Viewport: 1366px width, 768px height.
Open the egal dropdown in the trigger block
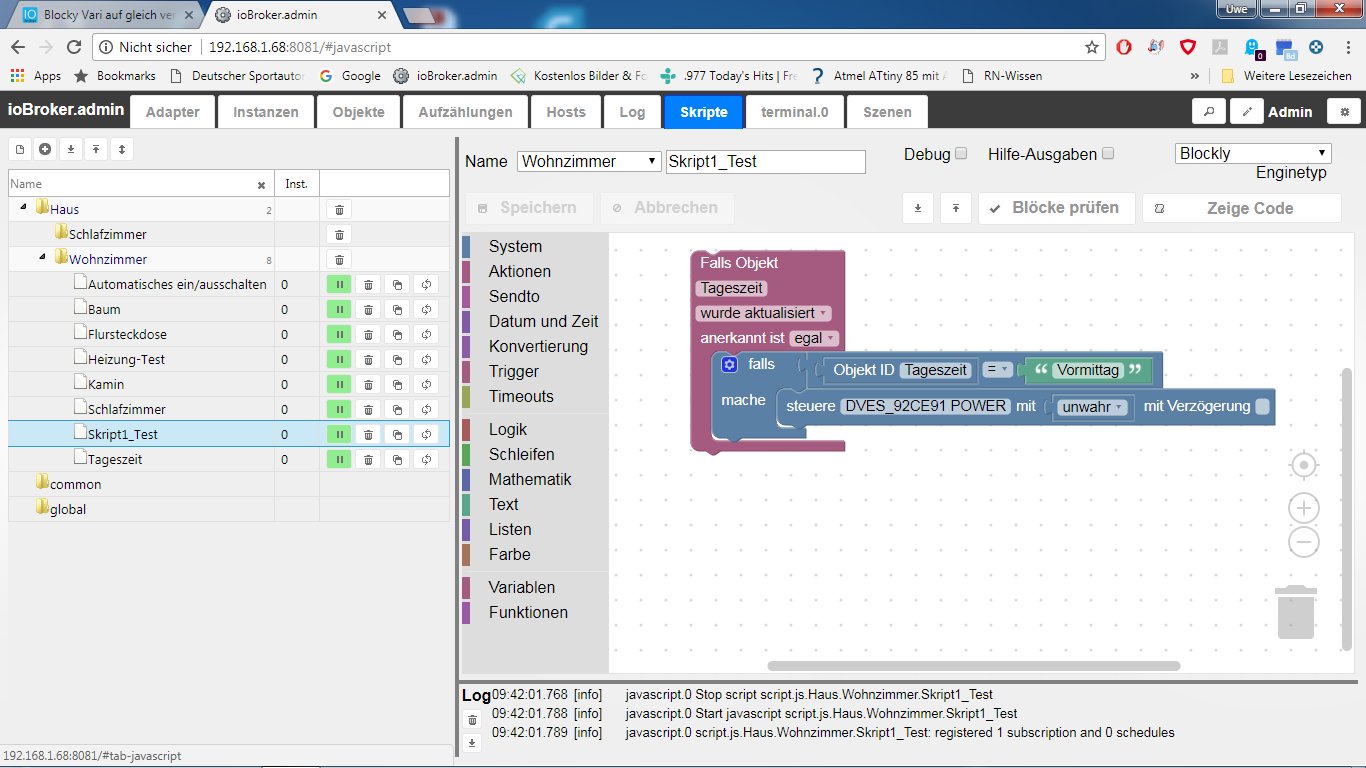pos(814,338)
